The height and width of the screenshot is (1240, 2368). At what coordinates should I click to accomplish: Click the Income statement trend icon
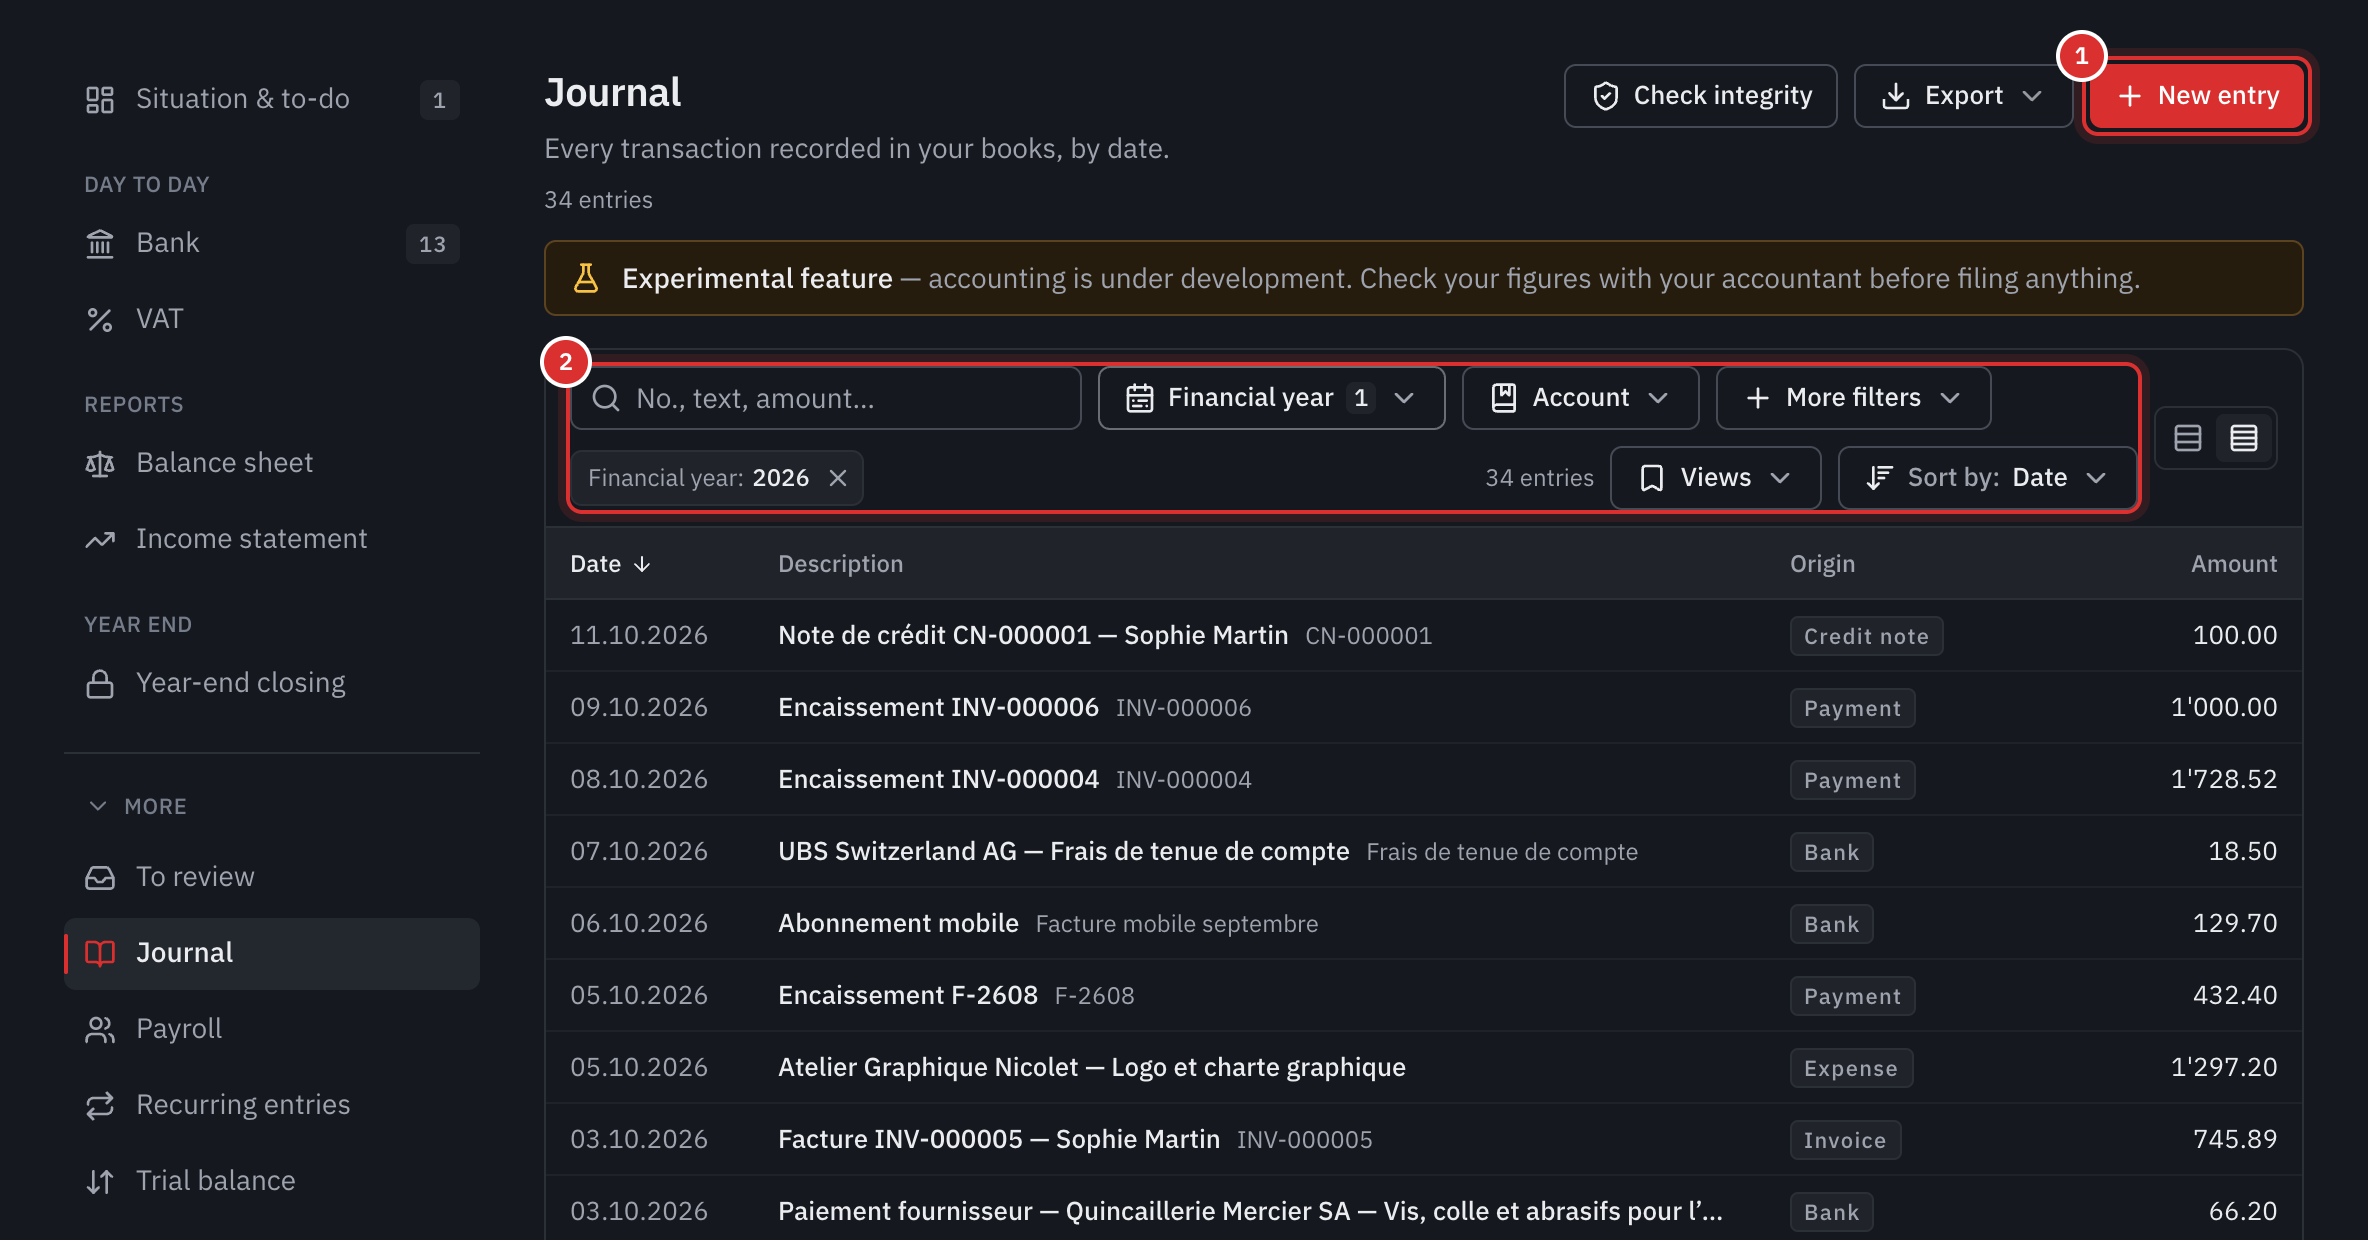[100, 539]
